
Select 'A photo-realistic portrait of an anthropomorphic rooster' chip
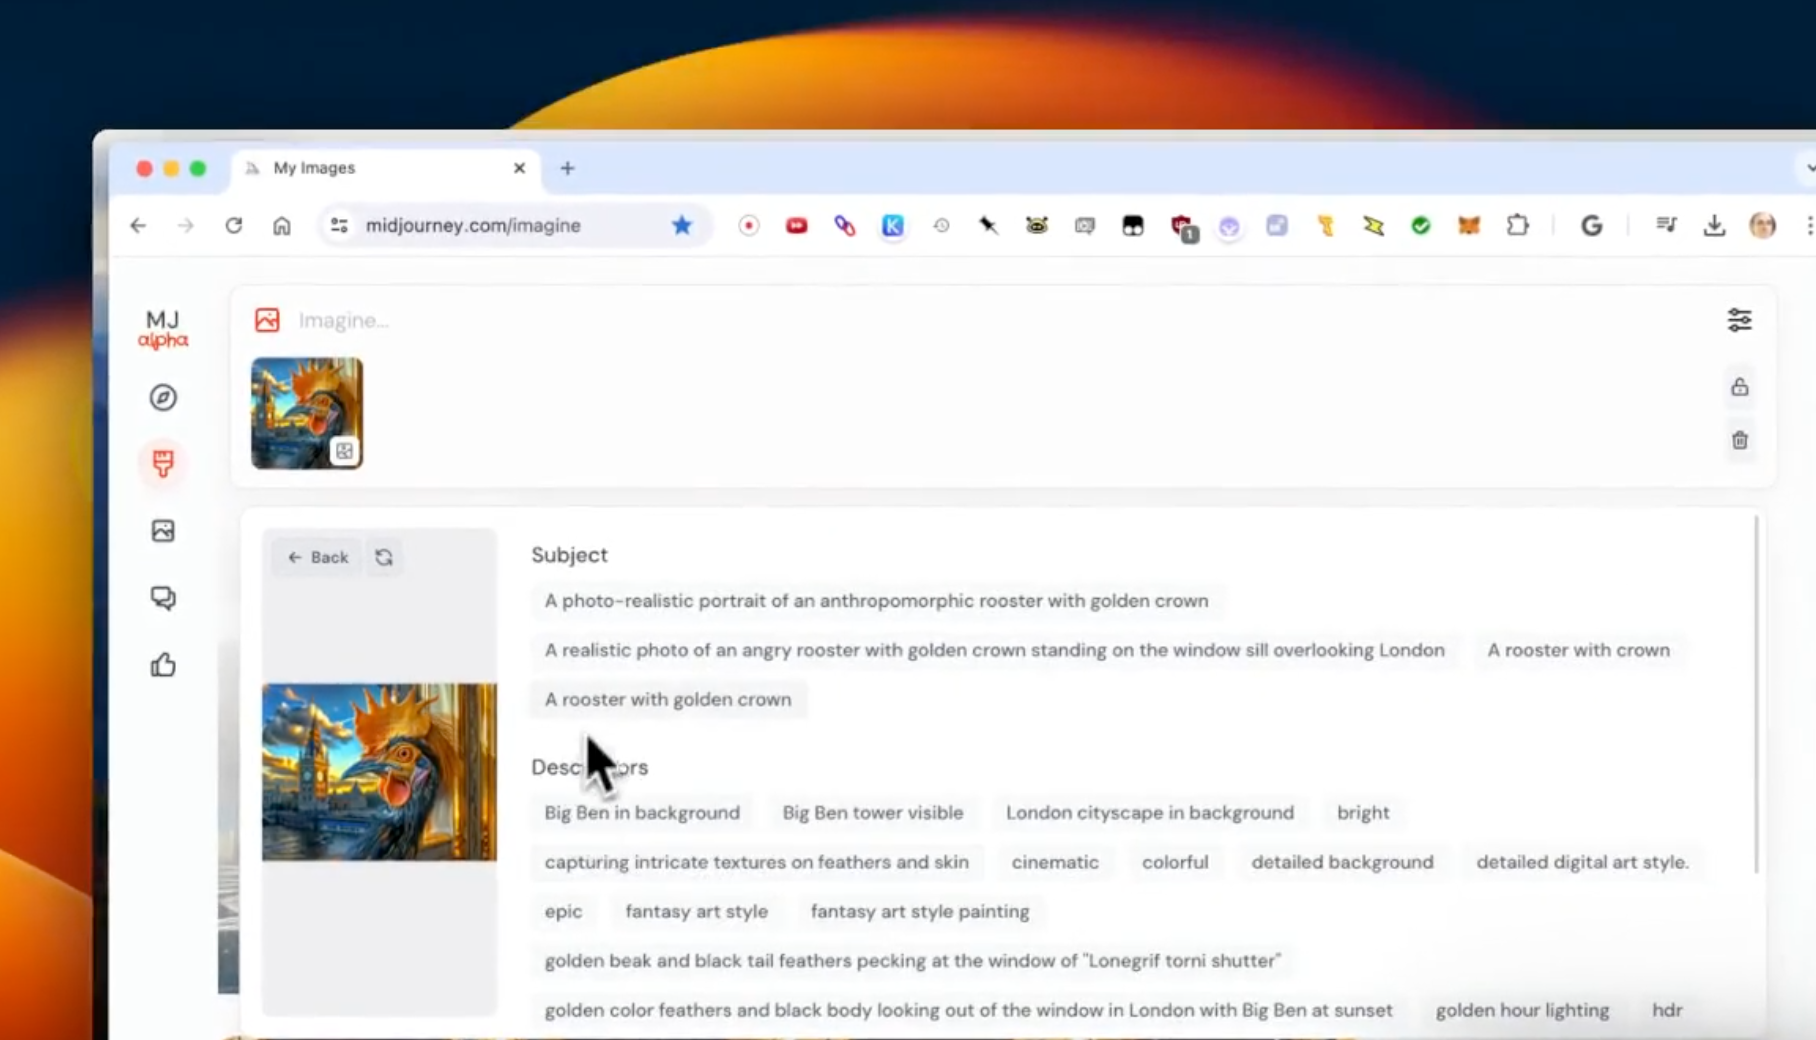[876, 601]
